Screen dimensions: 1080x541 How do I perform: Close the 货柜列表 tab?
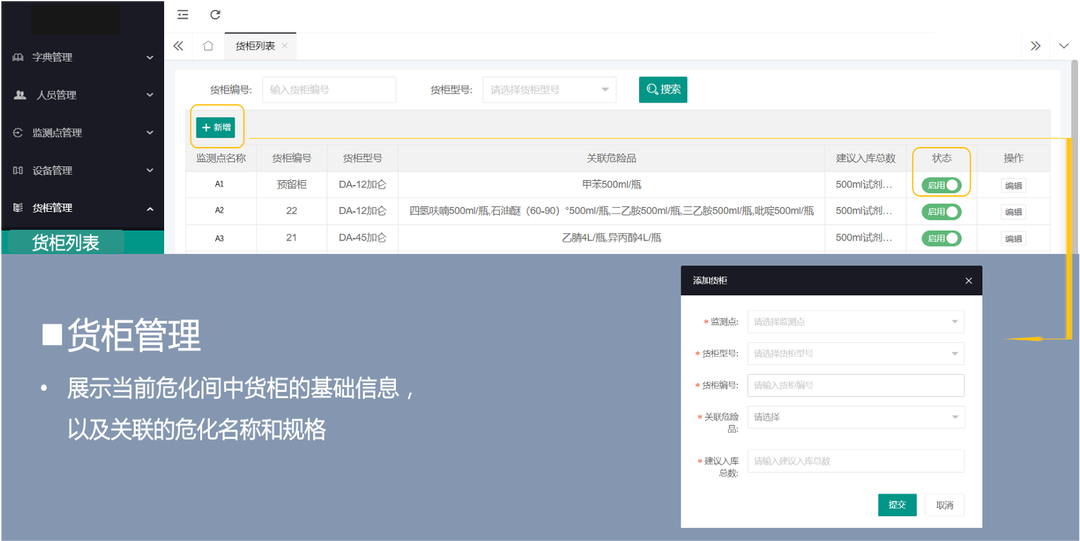coord(284,46)
